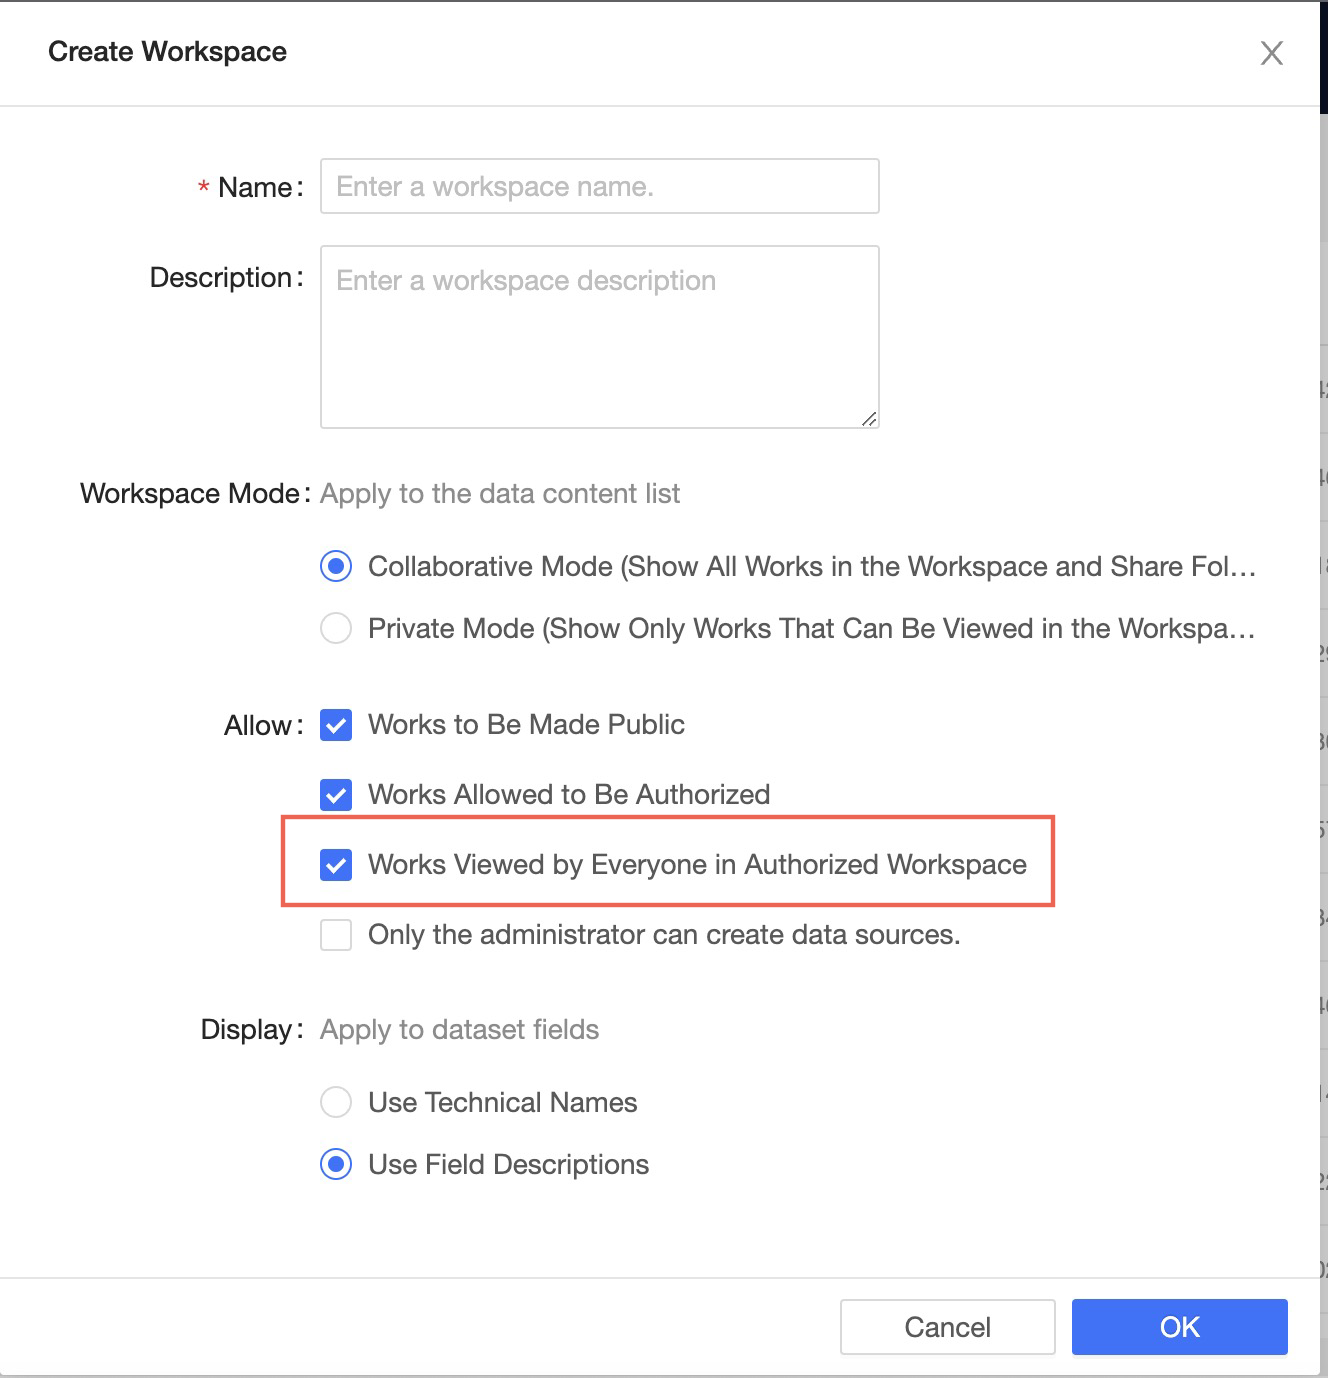Image resolution: width=1328 pixels, height=1378 pixels.
Task: Click inside the workspace name field
Action: [598, 186]
